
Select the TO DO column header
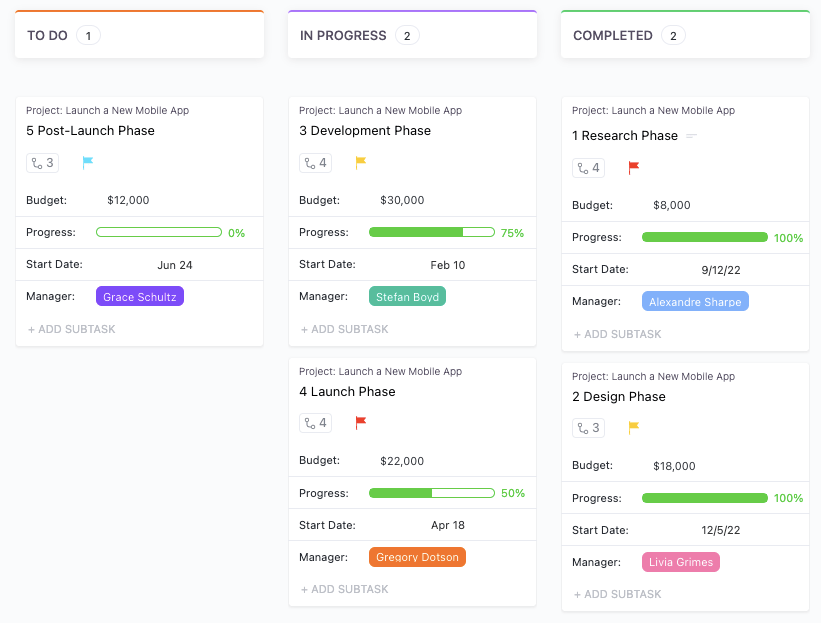tap(47, 36)
